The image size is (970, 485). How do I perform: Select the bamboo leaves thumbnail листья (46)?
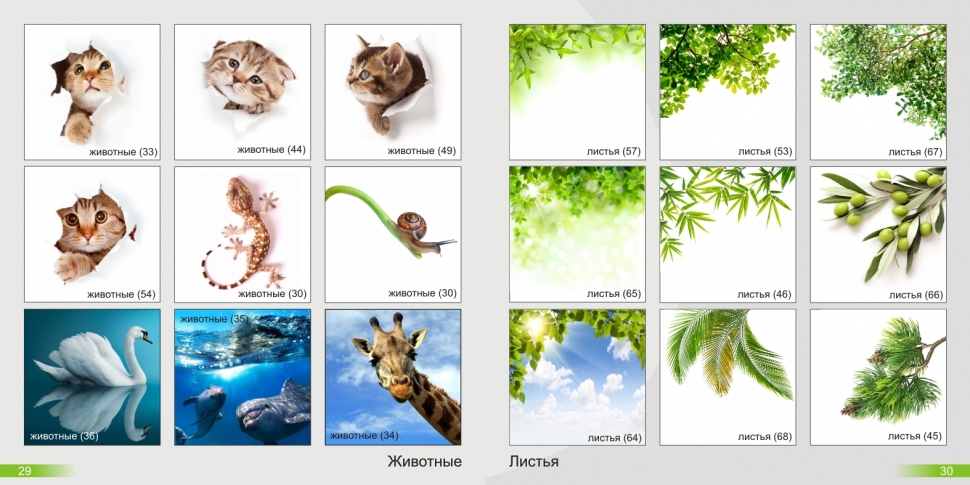tap(727, 234)
